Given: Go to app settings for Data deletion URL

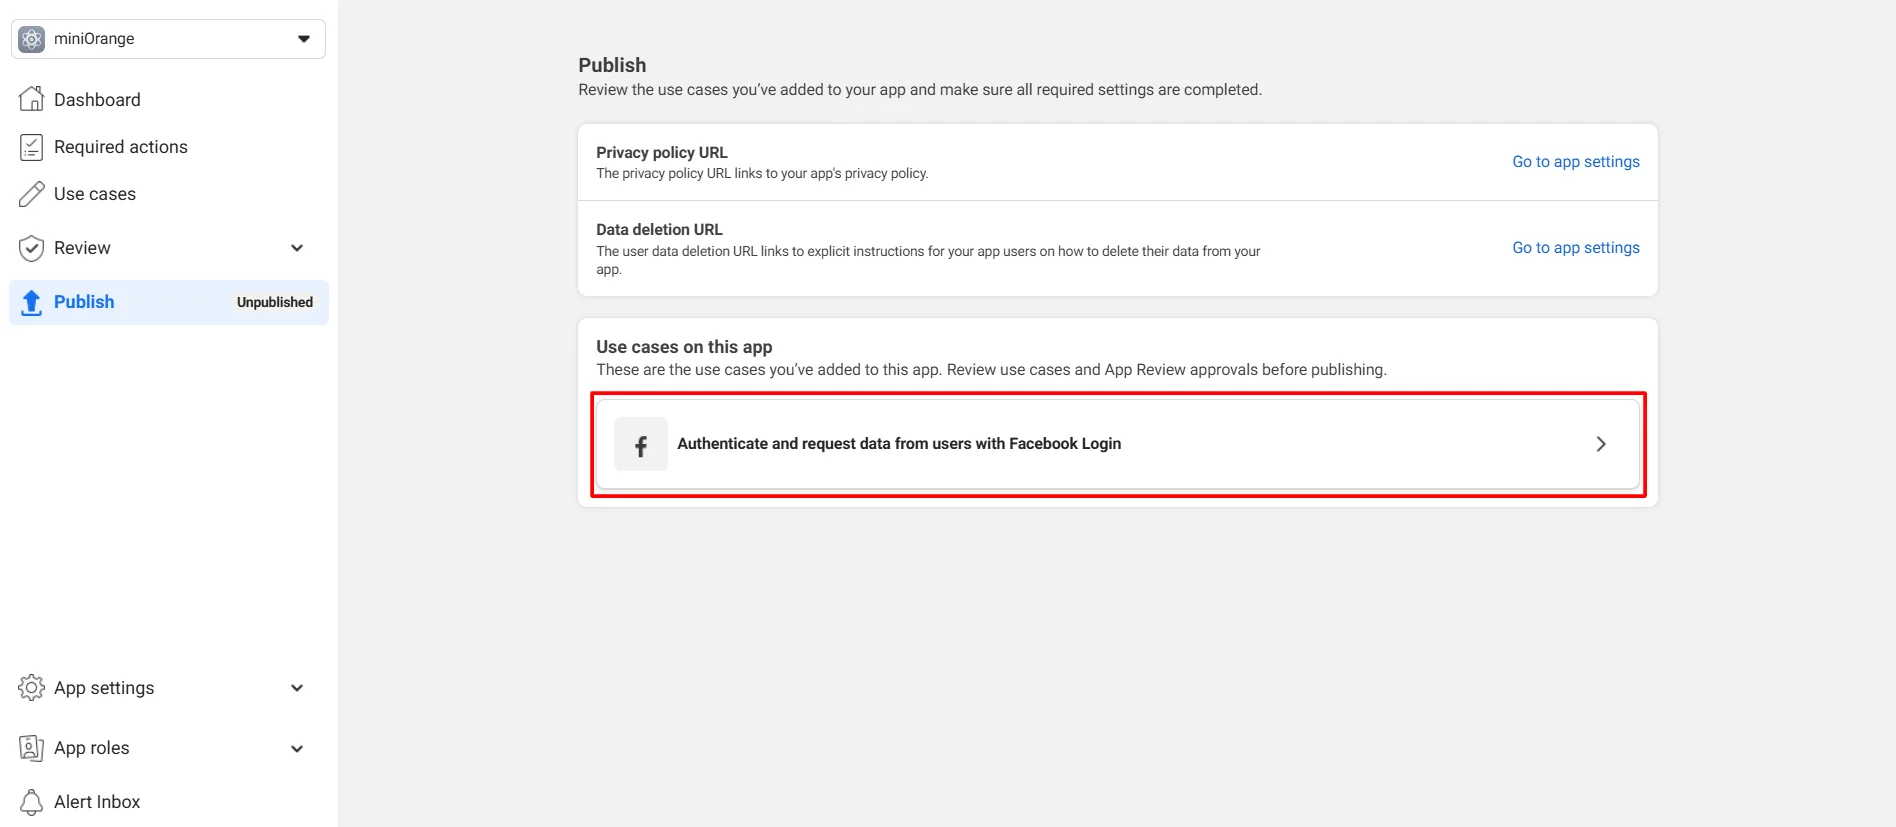Looking at the screenshot, I should (1575, 248).
